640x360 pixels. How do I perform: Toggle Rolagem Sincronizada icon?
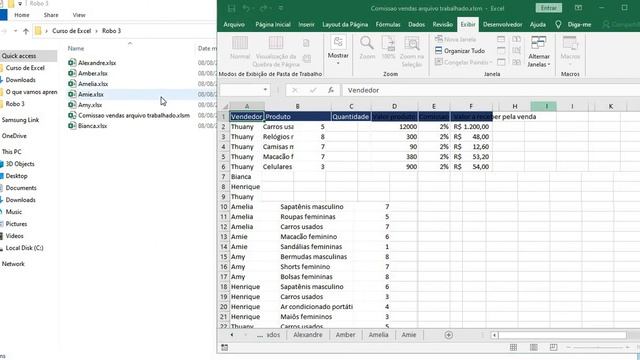(x=516, y=51)
